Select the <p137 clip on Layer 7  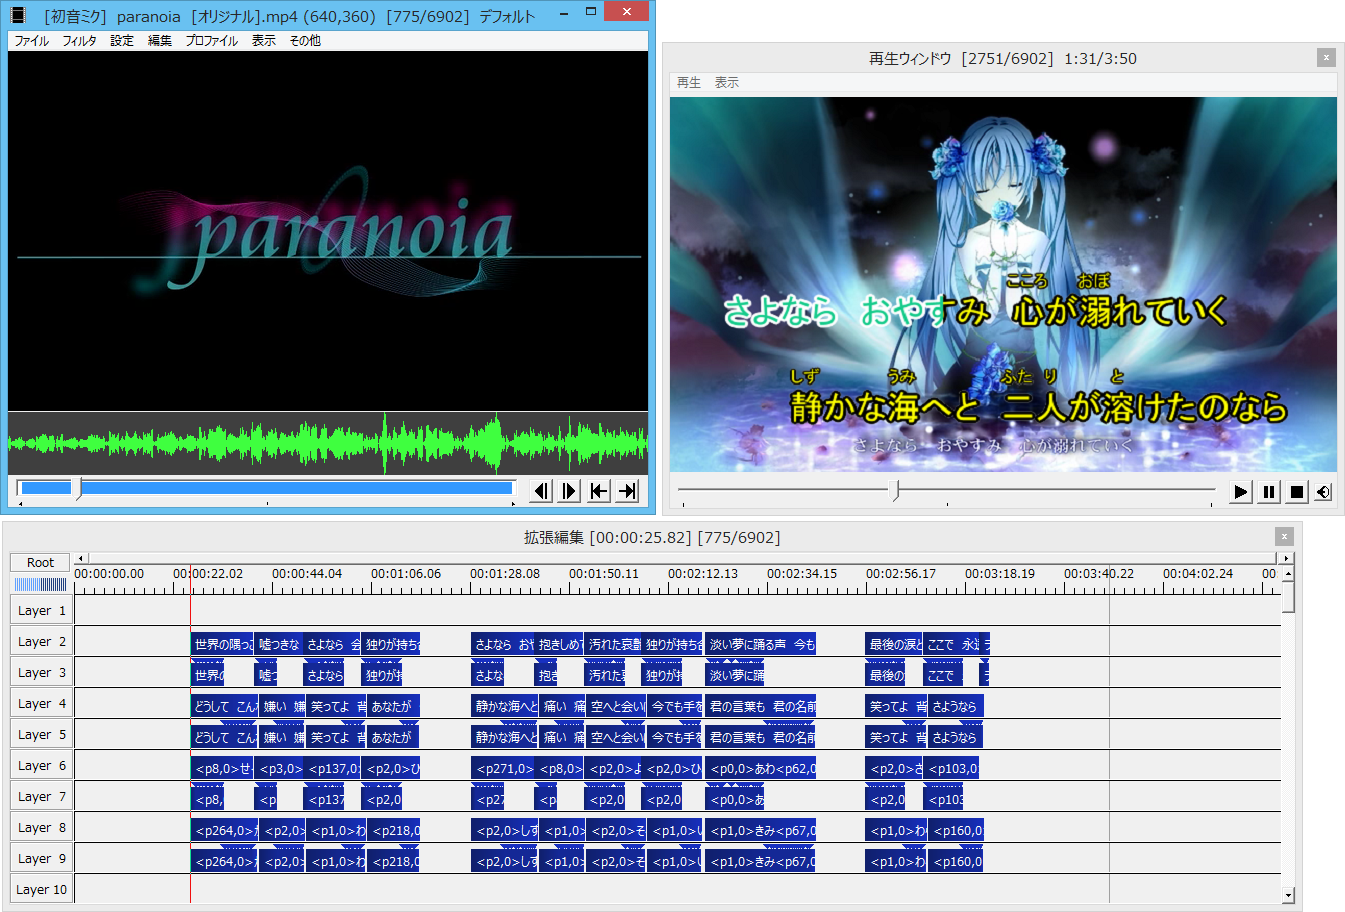pyautogui.click(x=325, y=799)
